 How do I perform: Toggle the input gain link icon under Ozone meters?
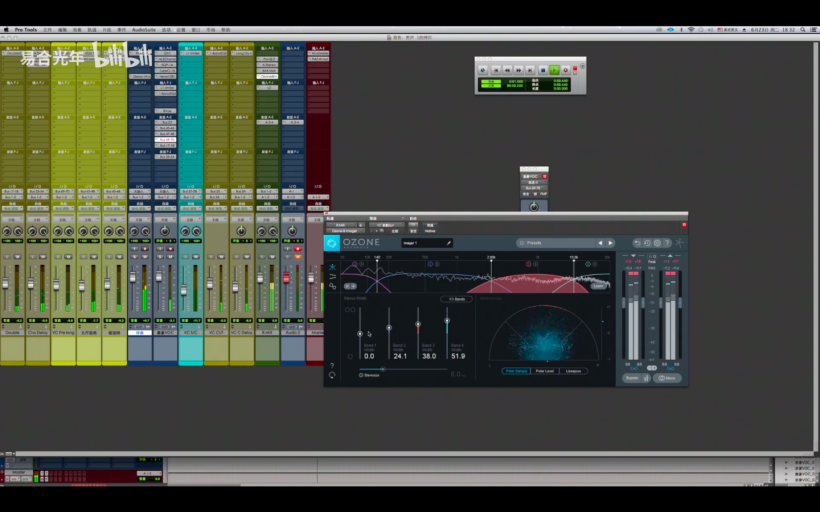pos(634,368)
